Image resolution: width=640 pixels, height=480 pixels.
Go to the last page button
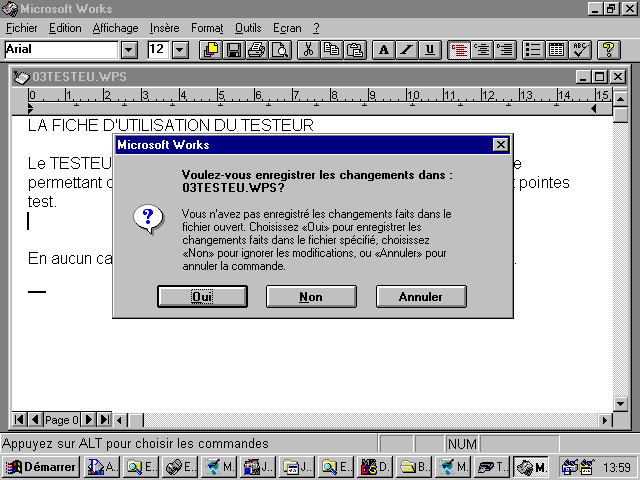pyautogui.click(x=104, y=420)
